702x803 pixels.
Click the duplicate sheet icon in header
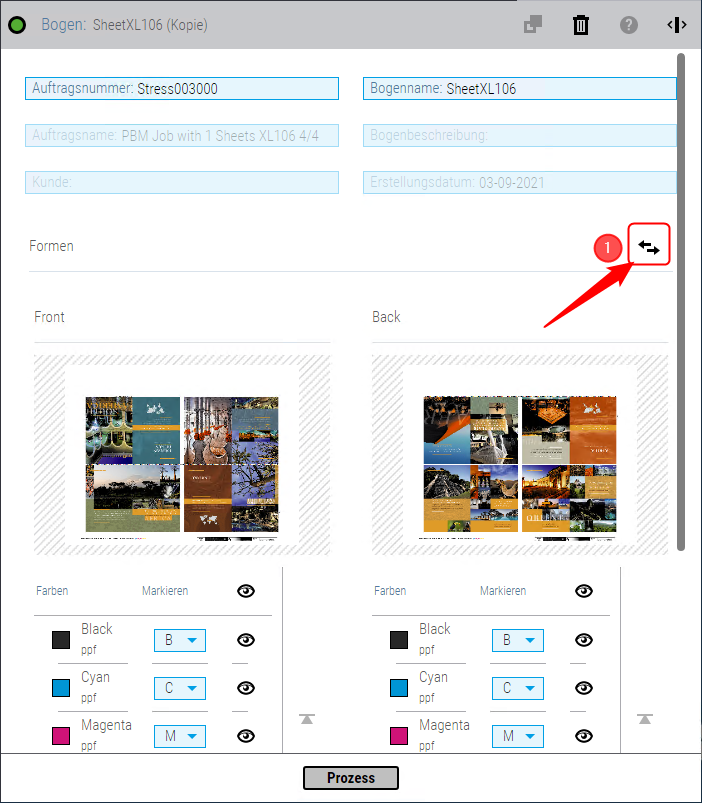coord(533,25)
